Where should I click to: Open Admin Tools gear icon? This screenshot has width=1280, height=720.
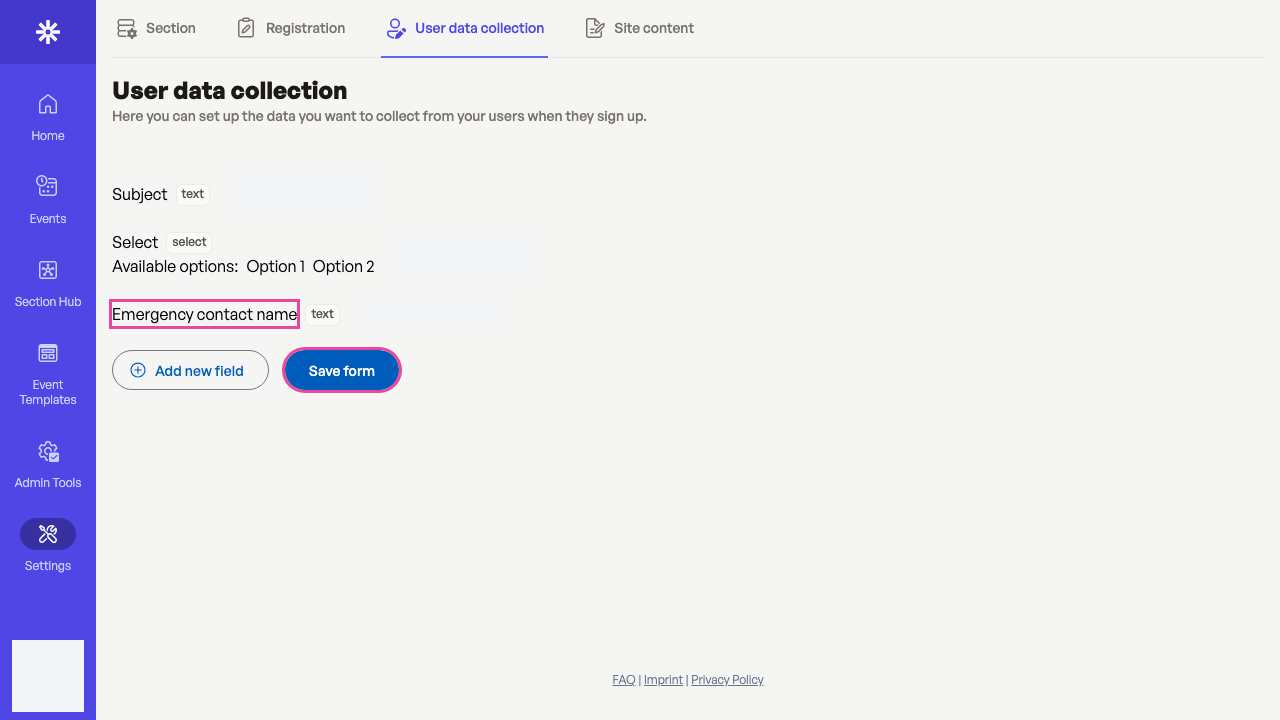(48, 452)
